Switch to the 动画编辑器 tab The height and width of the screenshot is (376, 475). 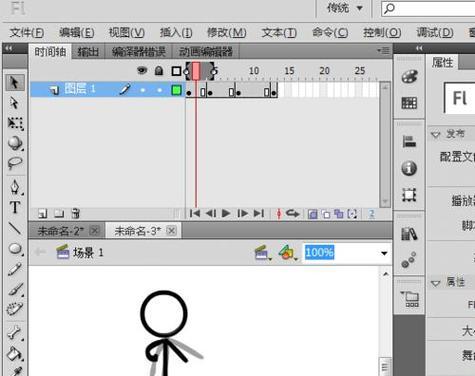[x=205, y=52]
